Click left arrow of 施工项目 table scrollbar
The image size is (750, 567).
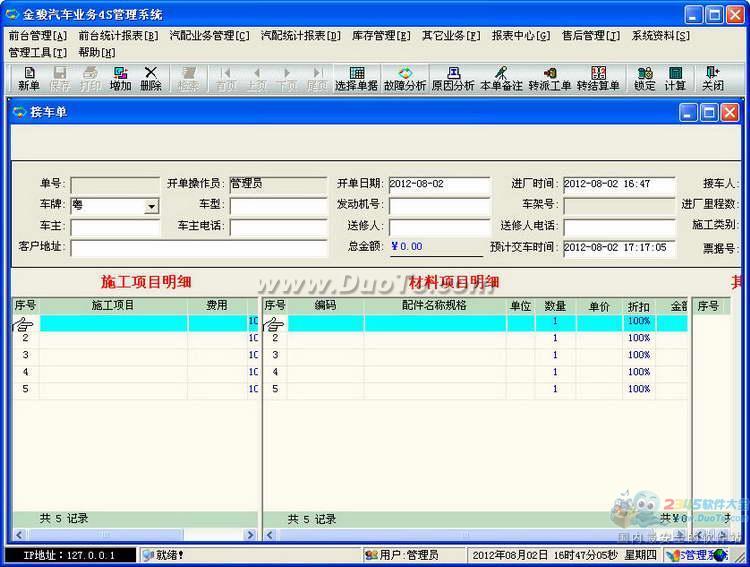19,535
